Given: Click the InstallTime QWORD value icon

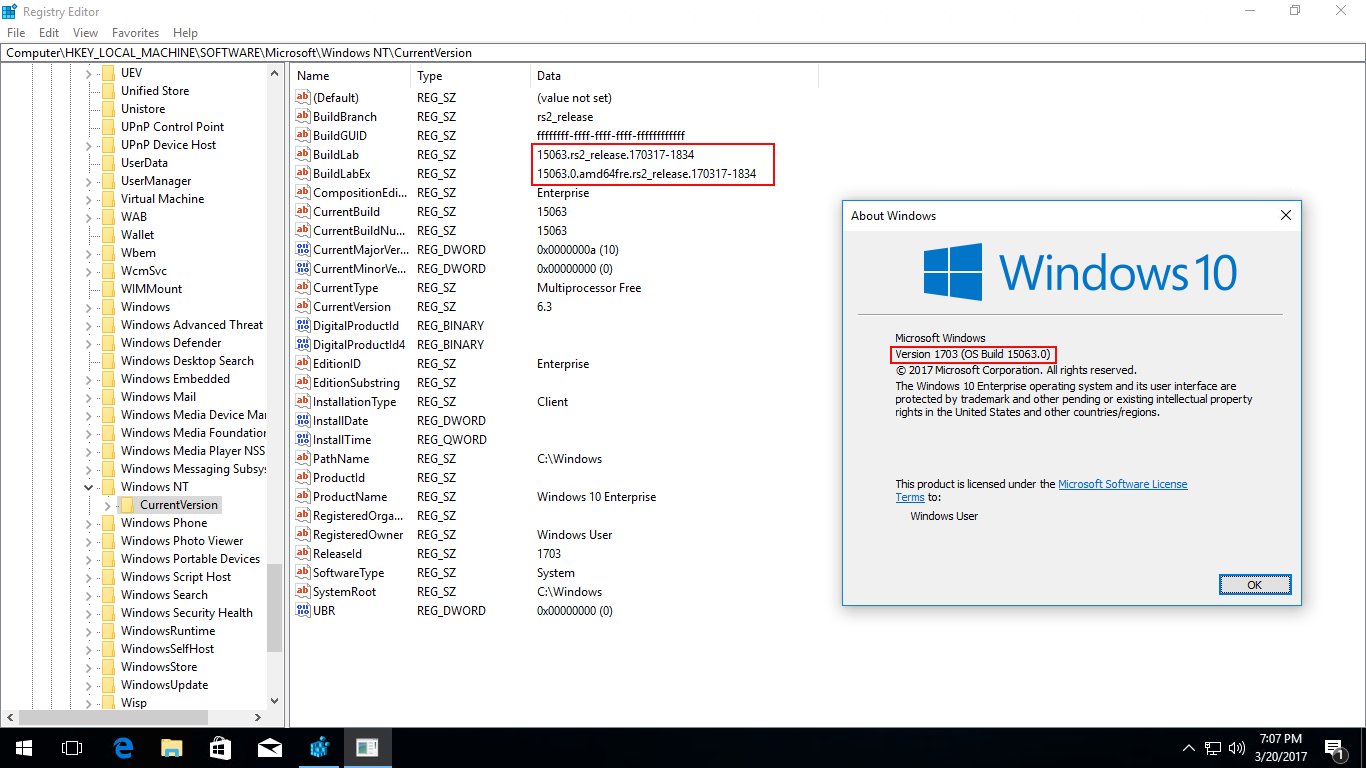Looking at the screenshot, I should click(305, 440).
